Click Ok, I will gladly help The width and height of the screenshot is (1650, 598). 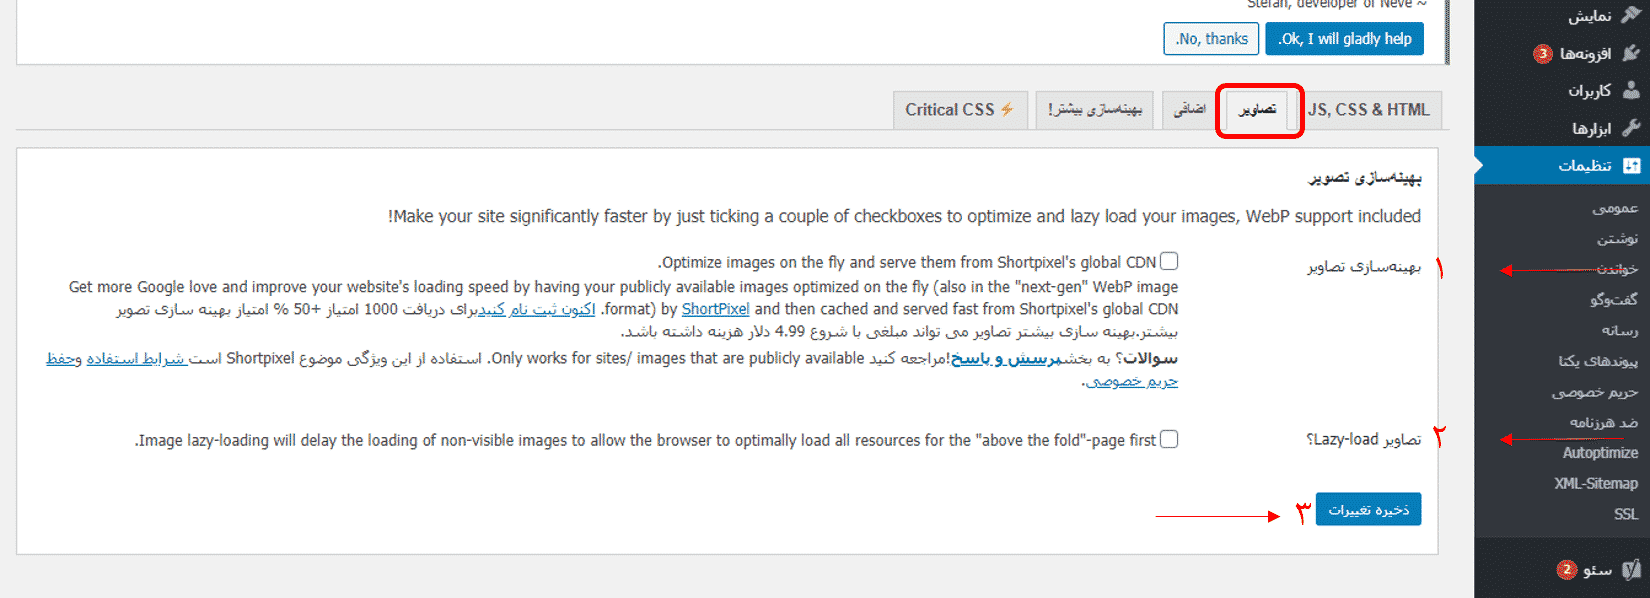click(x=1344, y=39)
